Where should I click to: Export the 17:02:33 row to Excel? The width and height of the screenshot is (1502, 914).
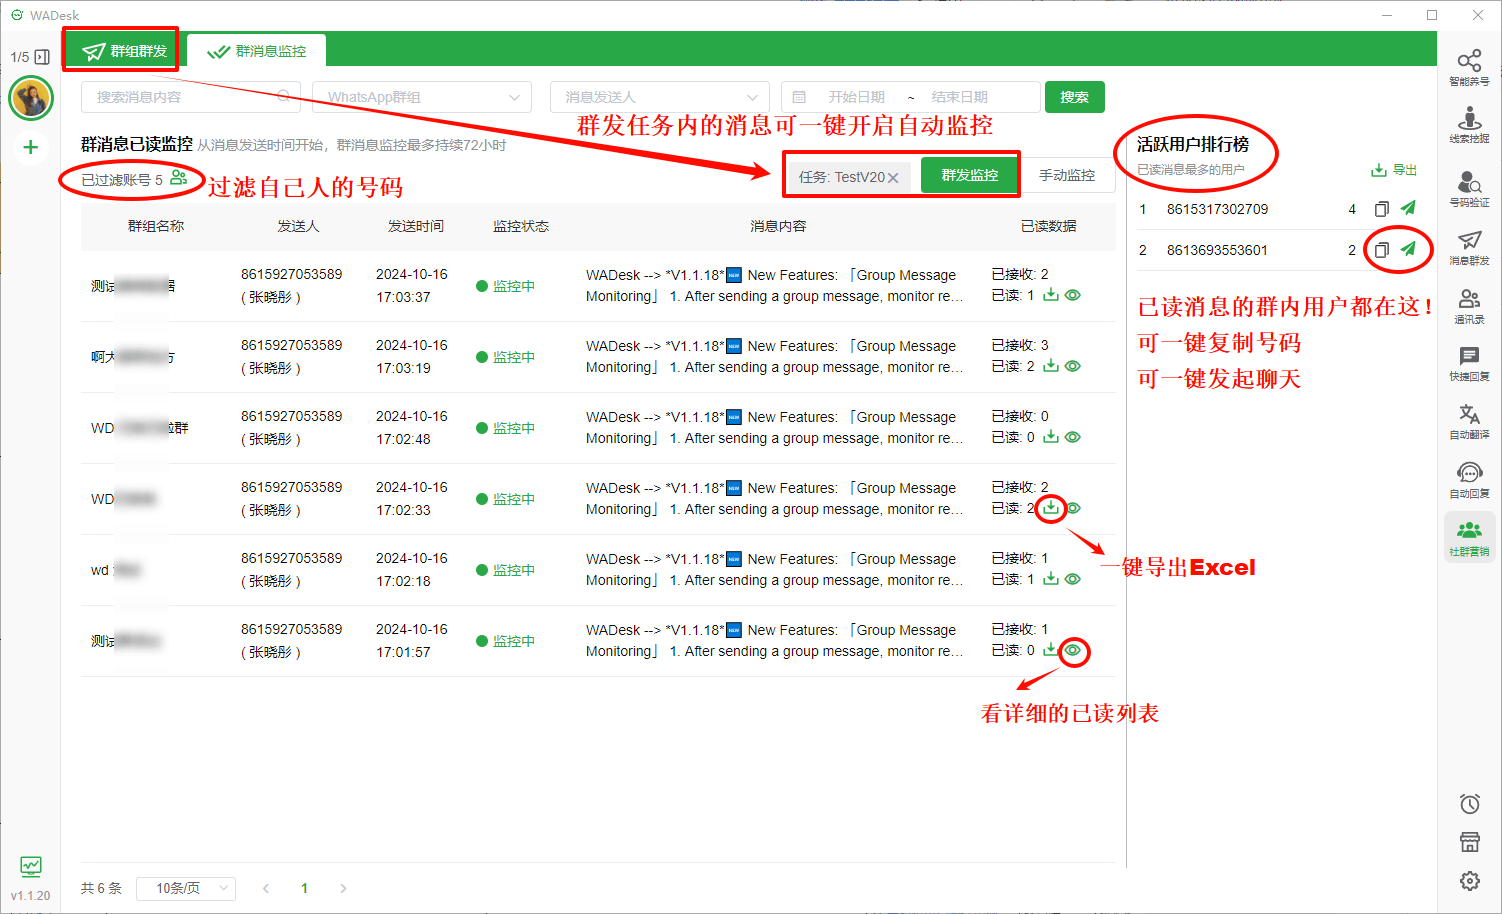pos(1051,508)
